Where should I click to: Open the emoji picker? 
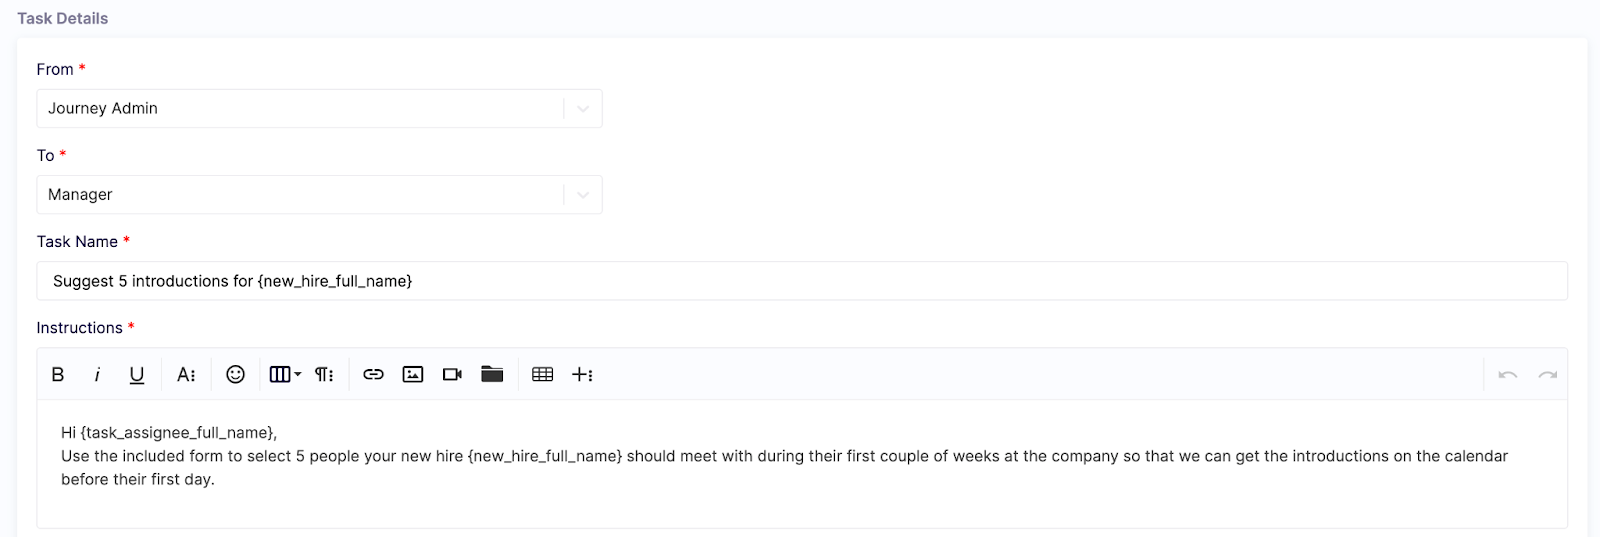tap(235, 374)
